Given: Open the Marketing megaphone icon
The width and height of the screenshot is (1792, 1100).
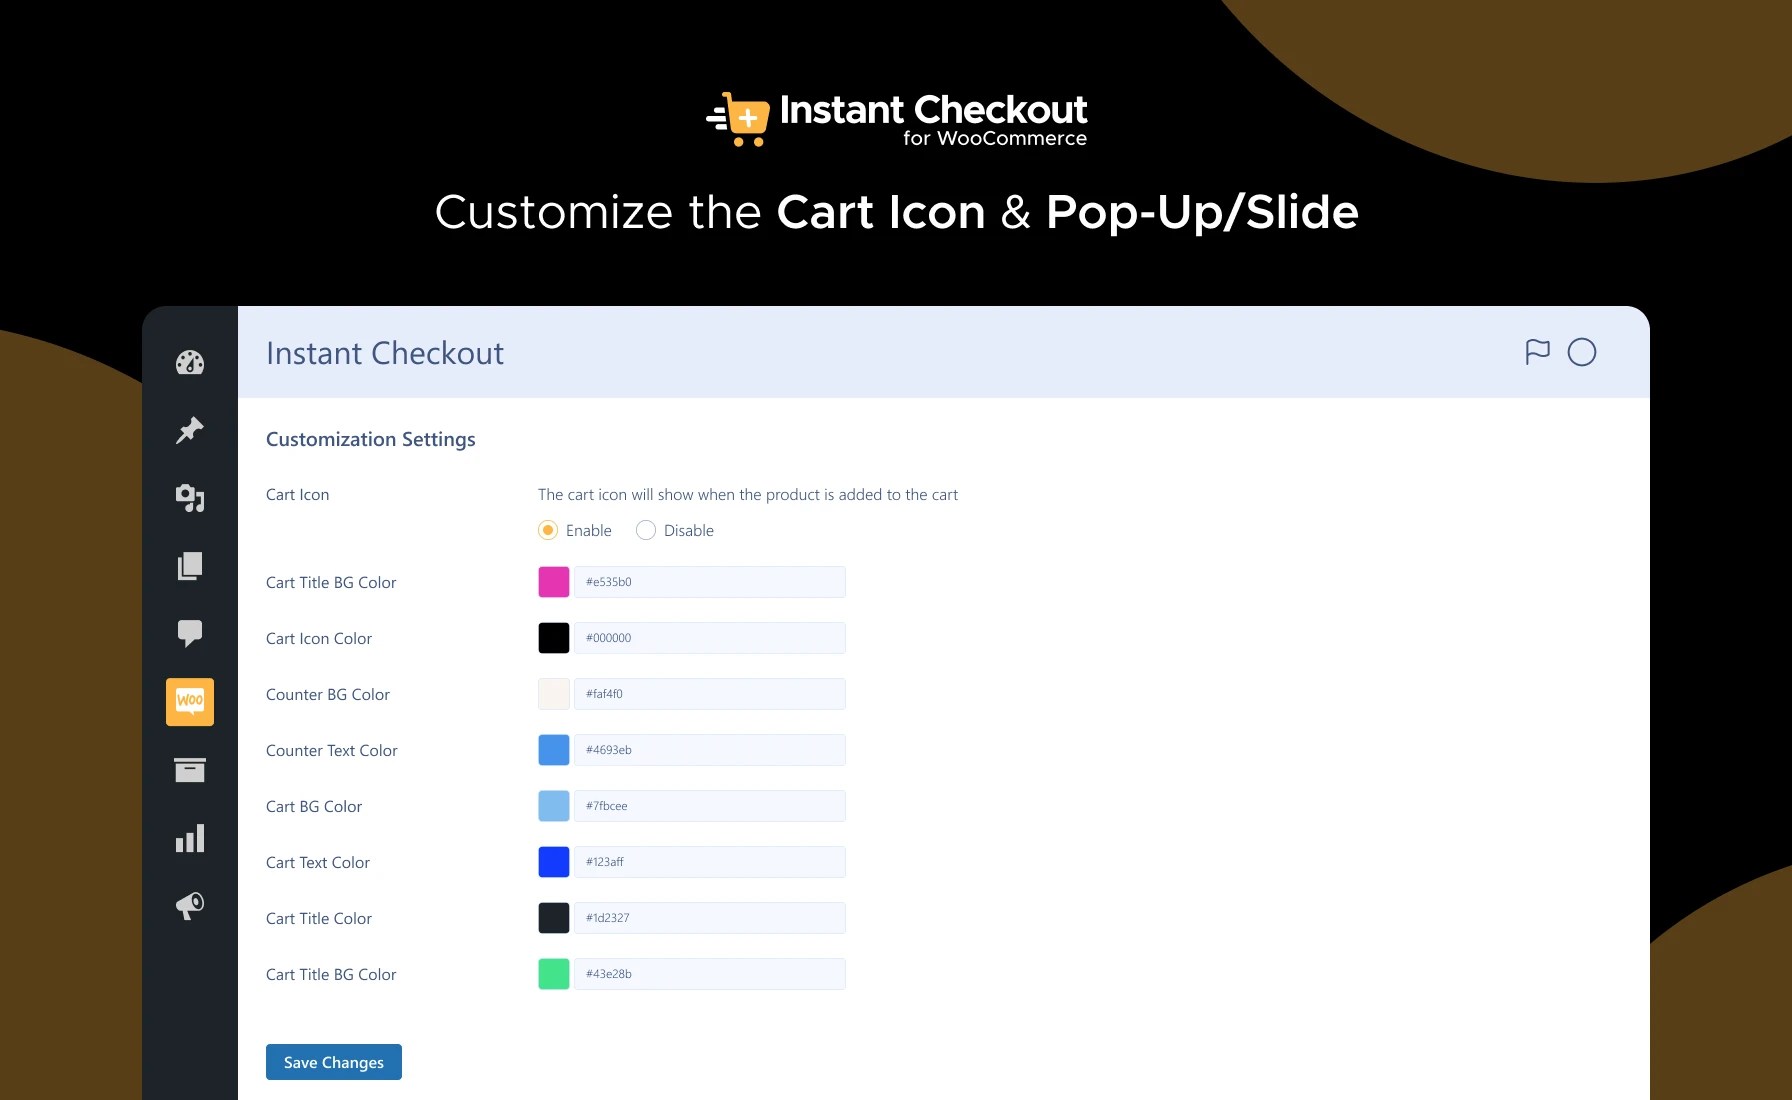Looking at the screenshot, I should 190,905.
